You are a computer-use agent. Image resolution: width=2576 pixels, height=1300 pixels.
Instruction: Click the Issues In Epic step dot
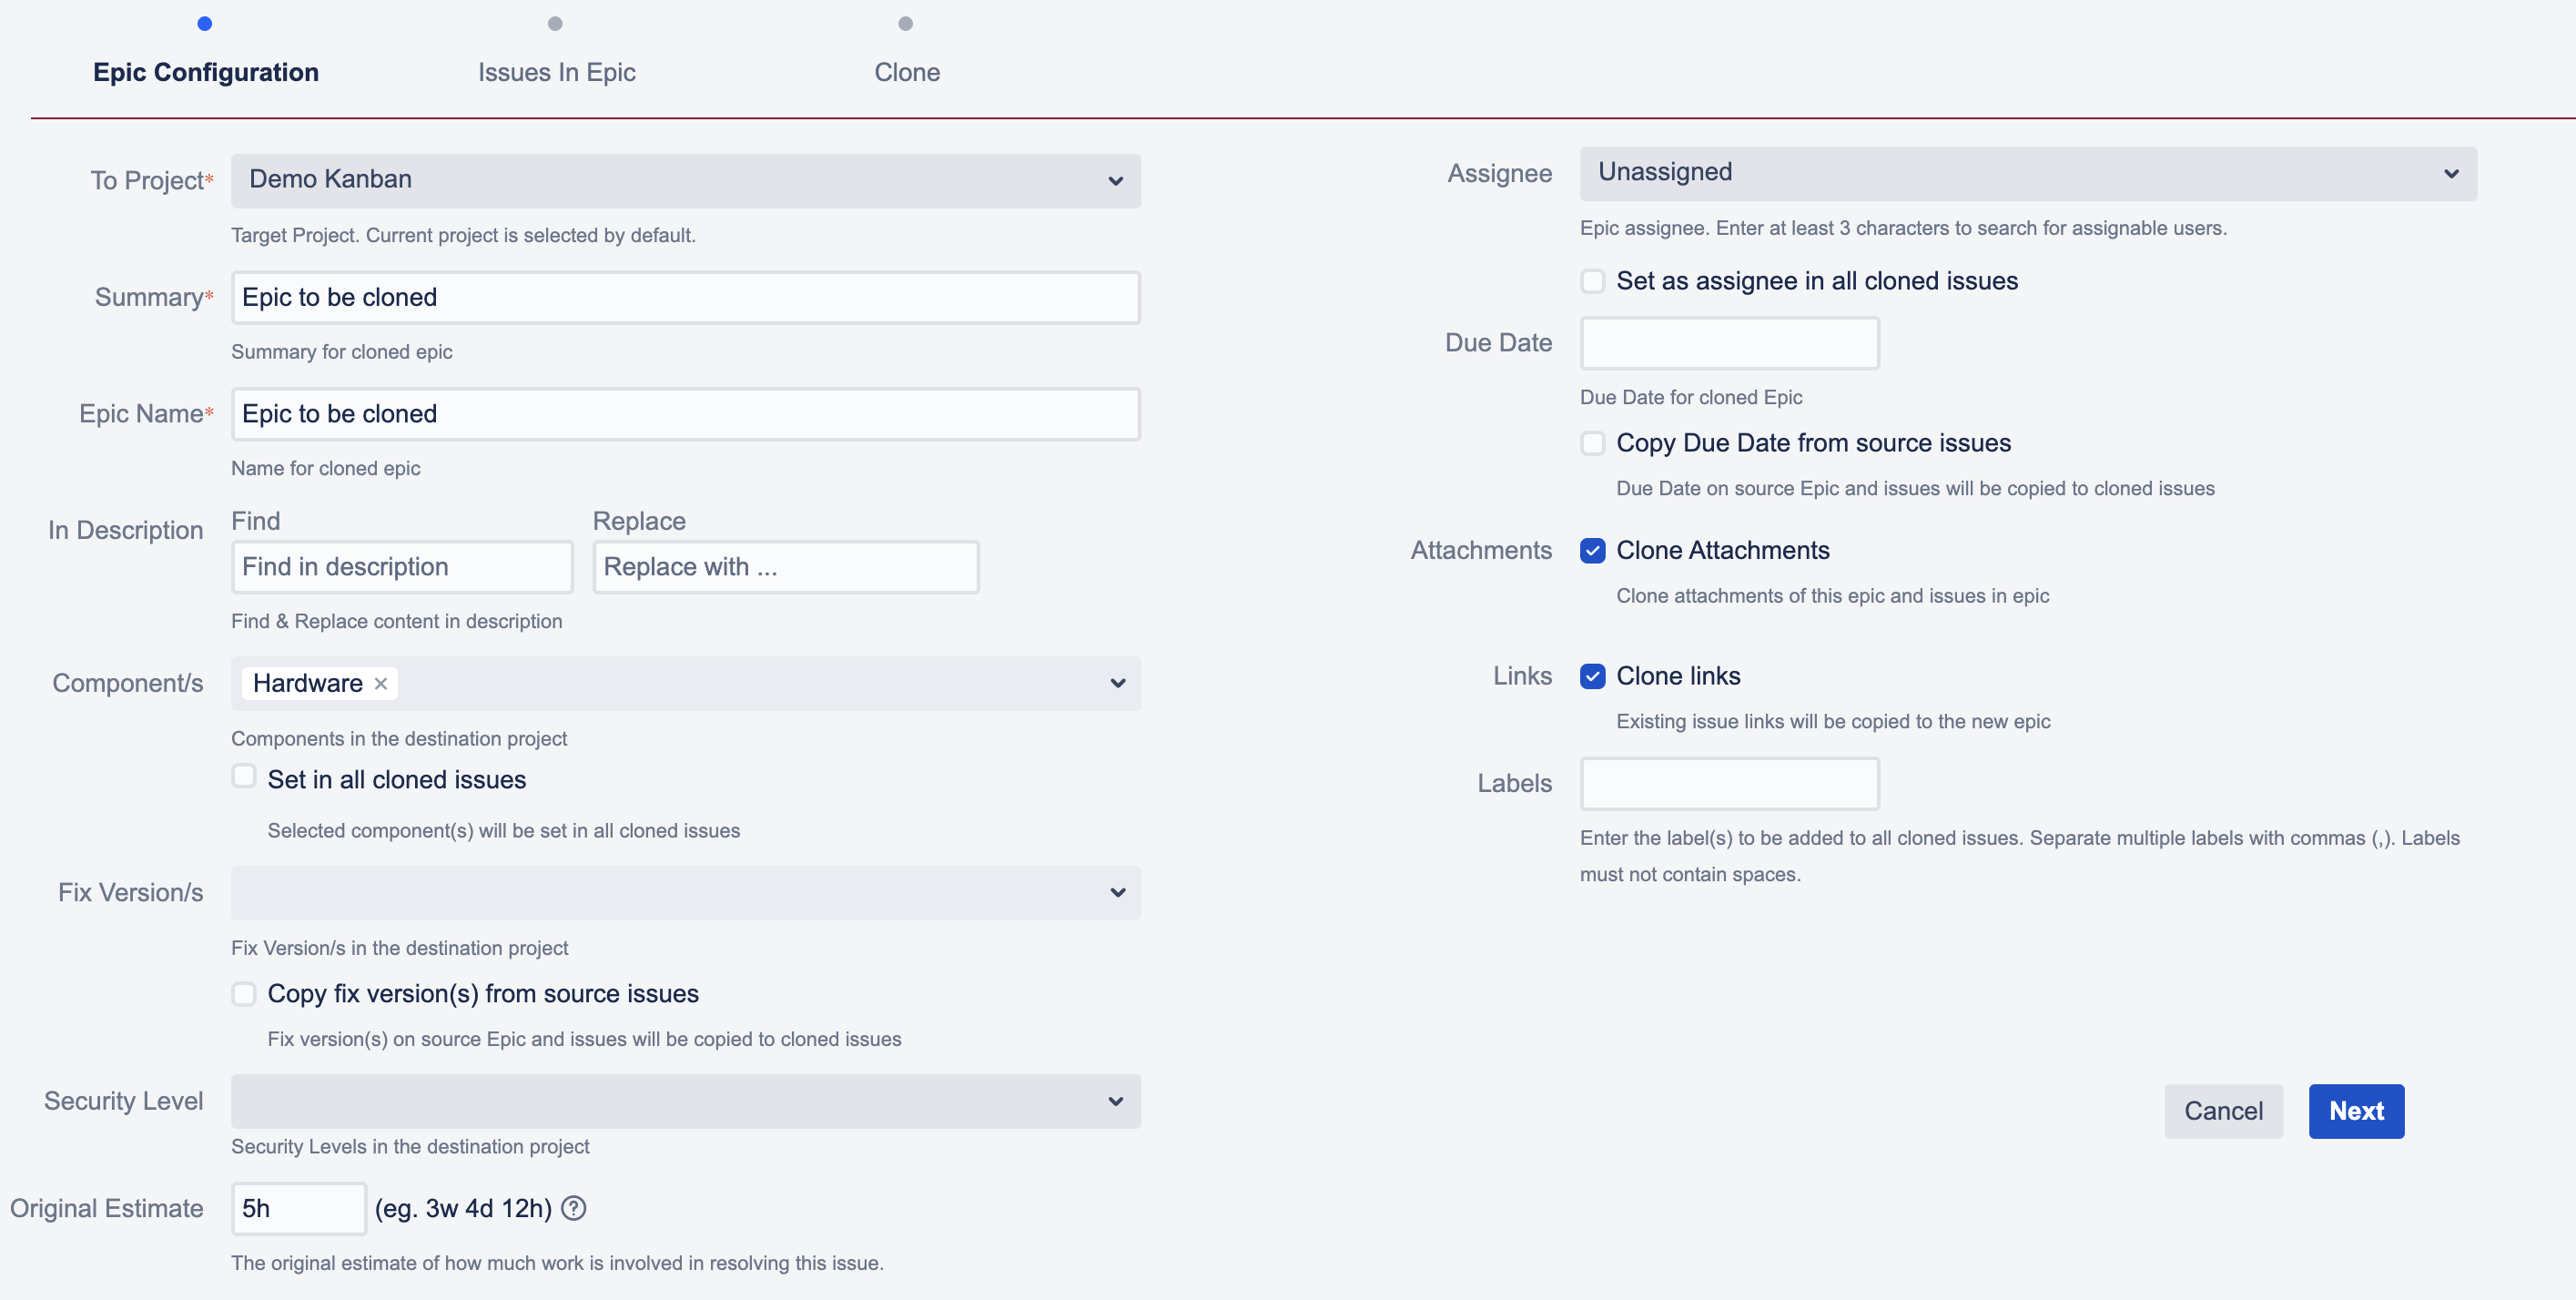(x=555, y=24)
